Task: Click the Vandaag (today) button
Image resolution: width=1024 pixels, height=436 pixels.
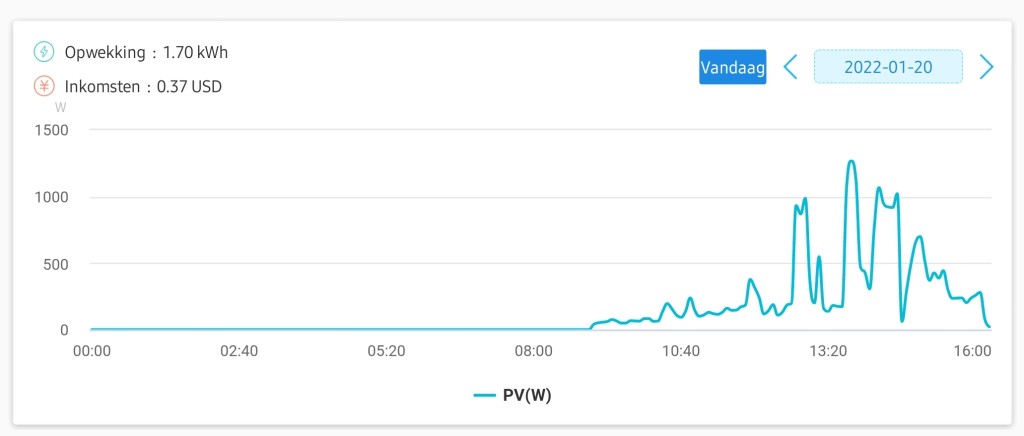Action: [732, 67]
